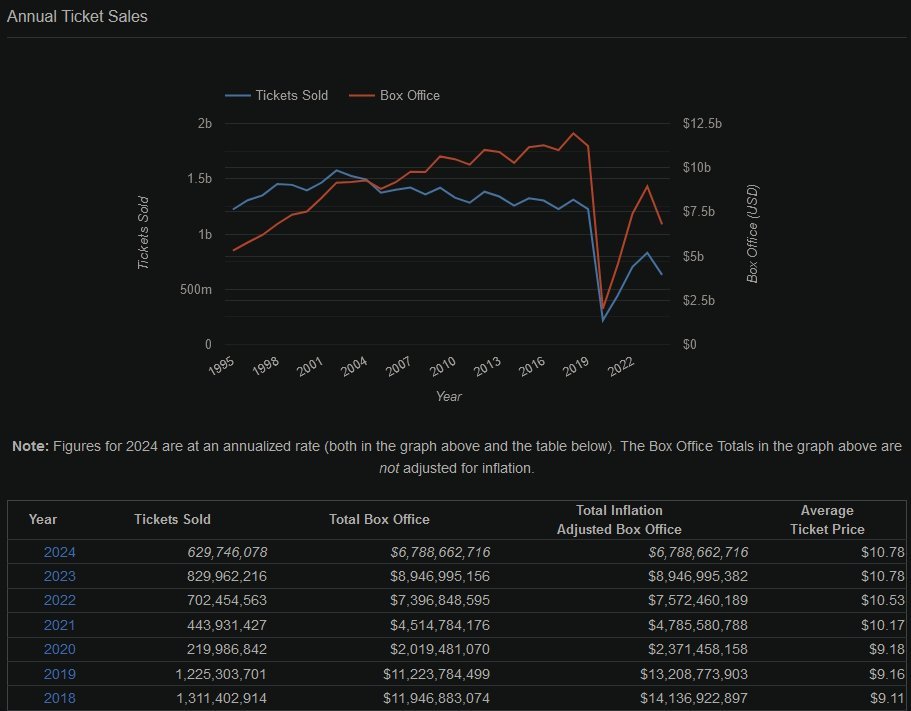This screenshot has width=911, height=711.
Task: Click the 2024 tickets sold value 629,746,078
Action: pyautogui.click(x=227, y=552)
